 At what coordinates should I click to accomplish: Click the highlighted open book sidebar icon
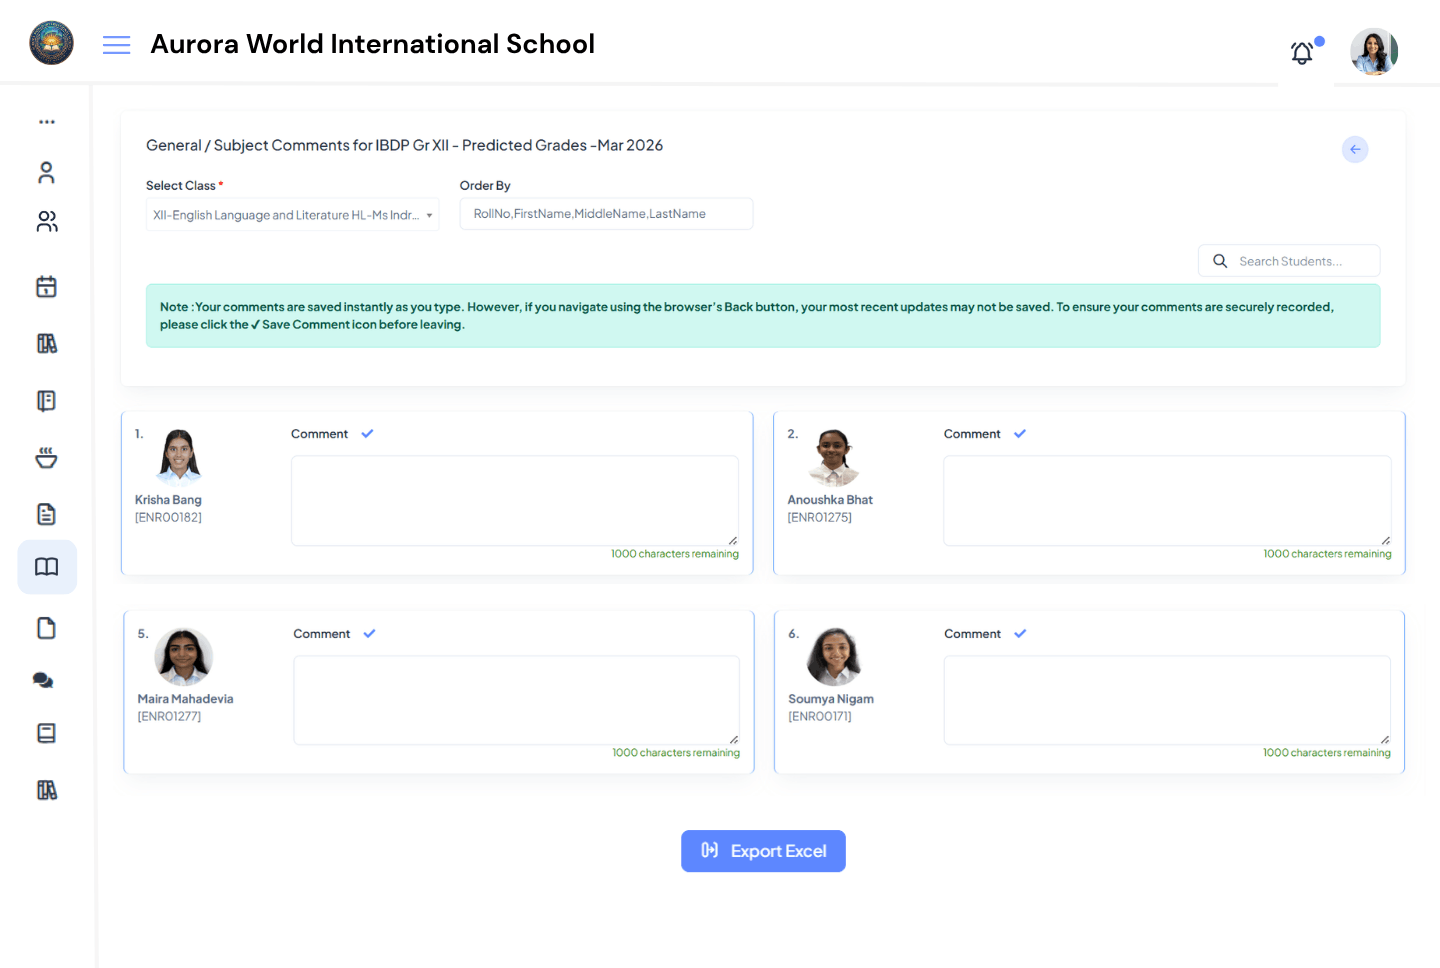point(46,567)
